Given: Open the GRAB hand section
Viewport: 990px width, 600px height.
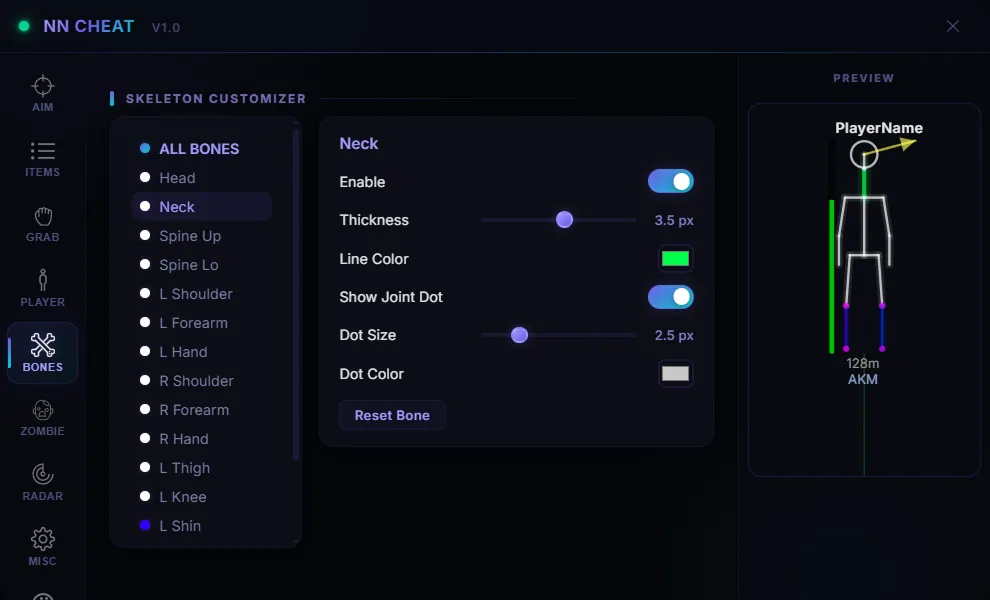Looking at the screenshot, I should [42, 224].
